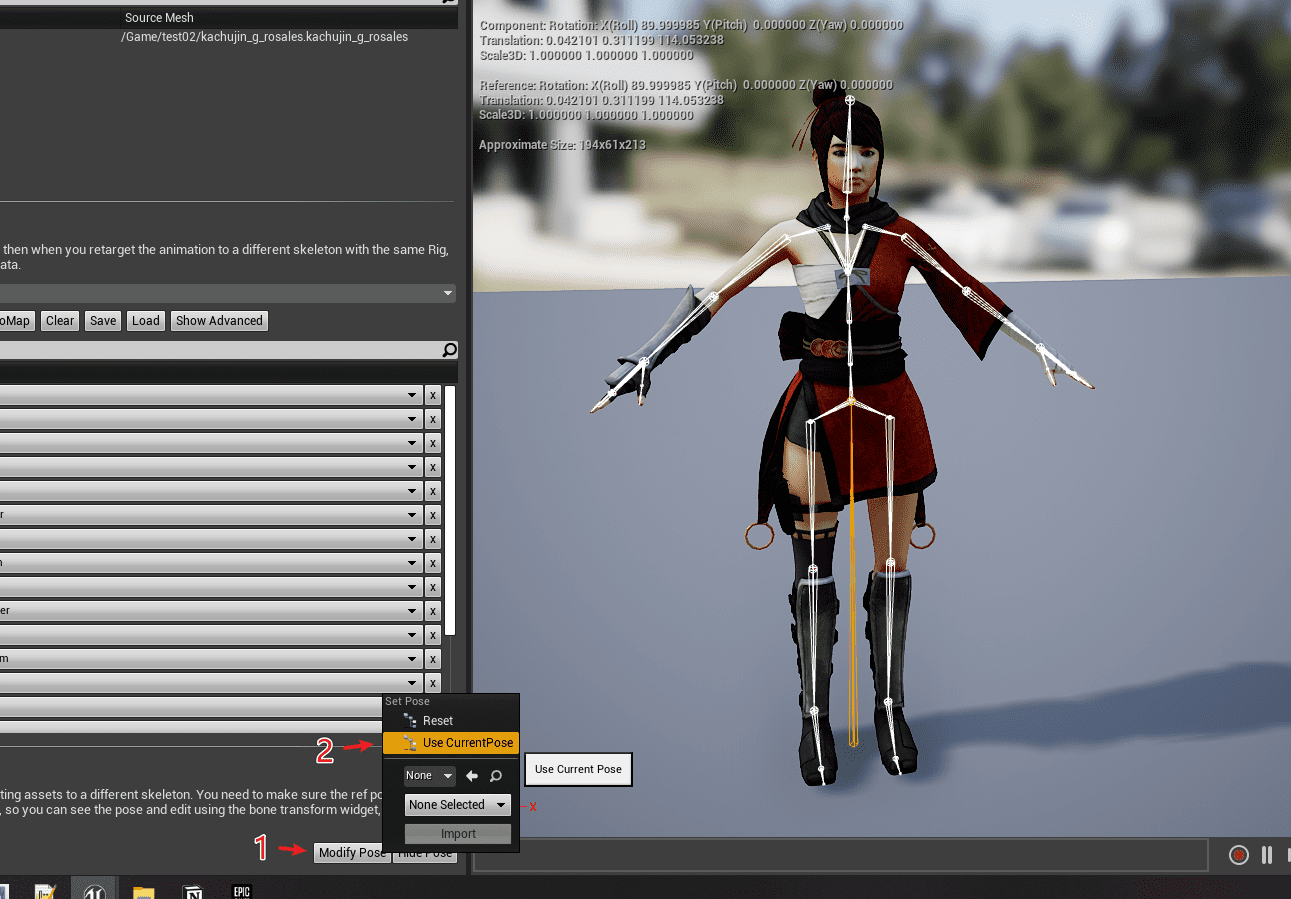Click the Save button for rig mapping
1291x899 pixels.
point(102,321)
